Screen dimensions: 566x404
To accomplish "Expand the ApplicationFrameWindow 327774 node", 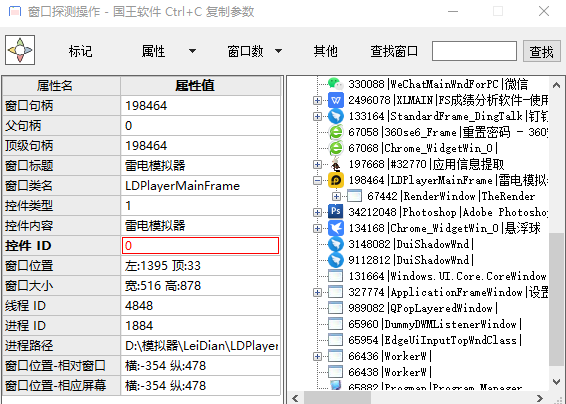I will 317,292.
